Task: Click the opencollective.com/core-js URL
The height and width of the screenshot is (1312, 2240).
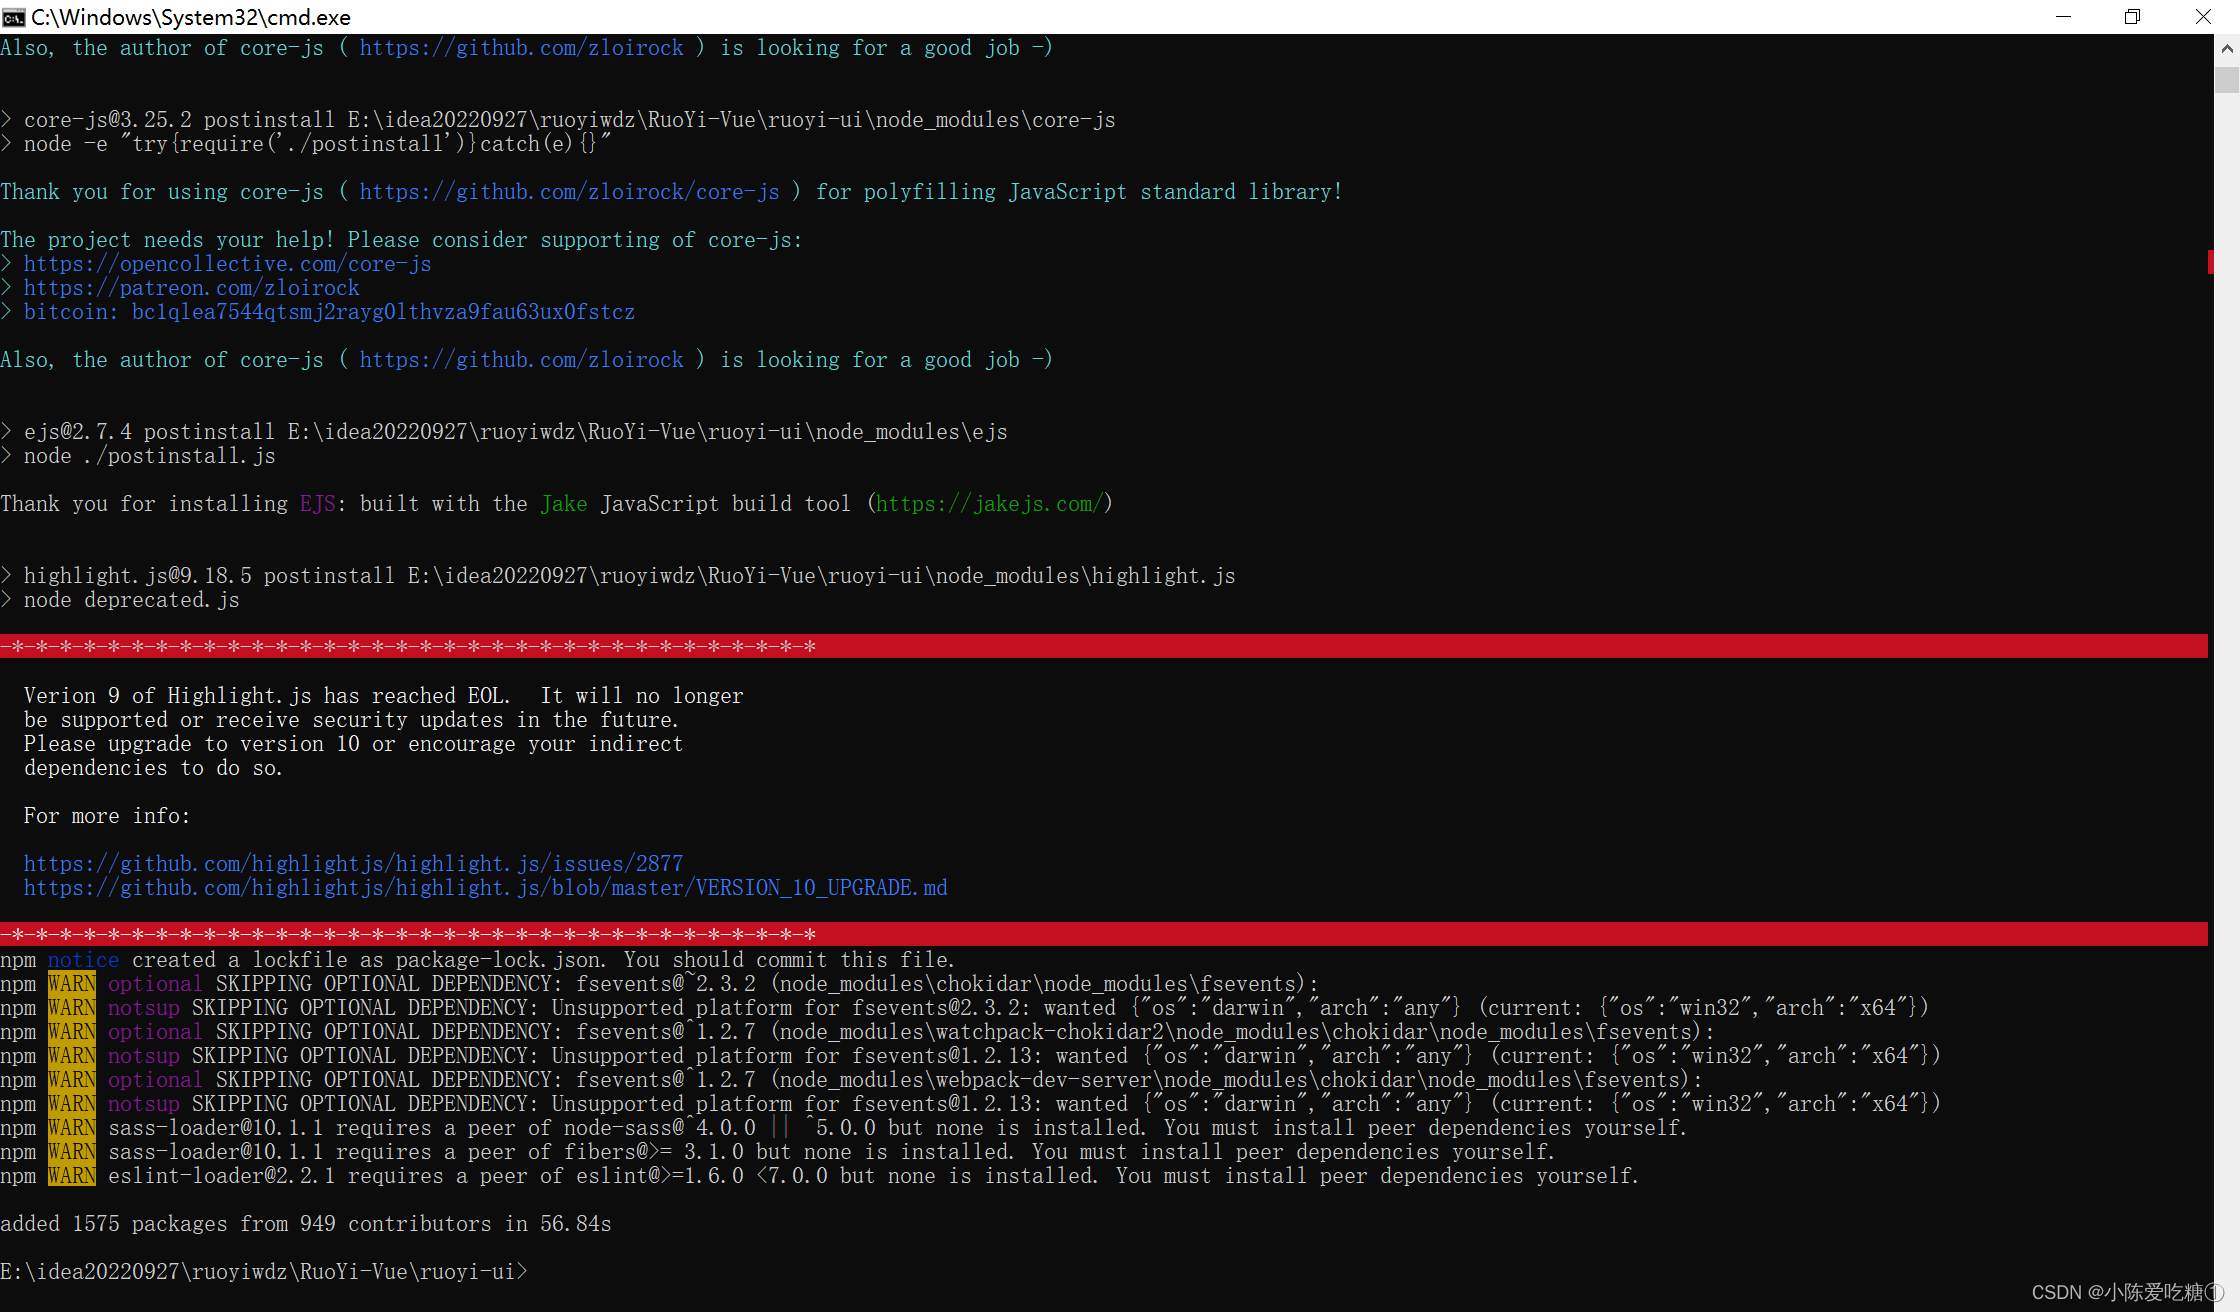Action: tap(227, 264)
